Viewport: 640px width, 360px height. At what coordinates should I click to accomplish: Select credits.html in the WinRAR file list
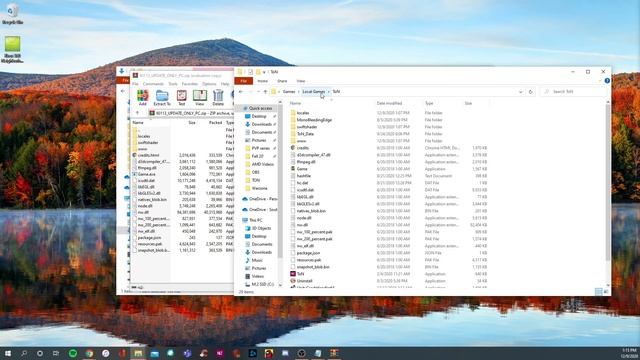point(148,155)
